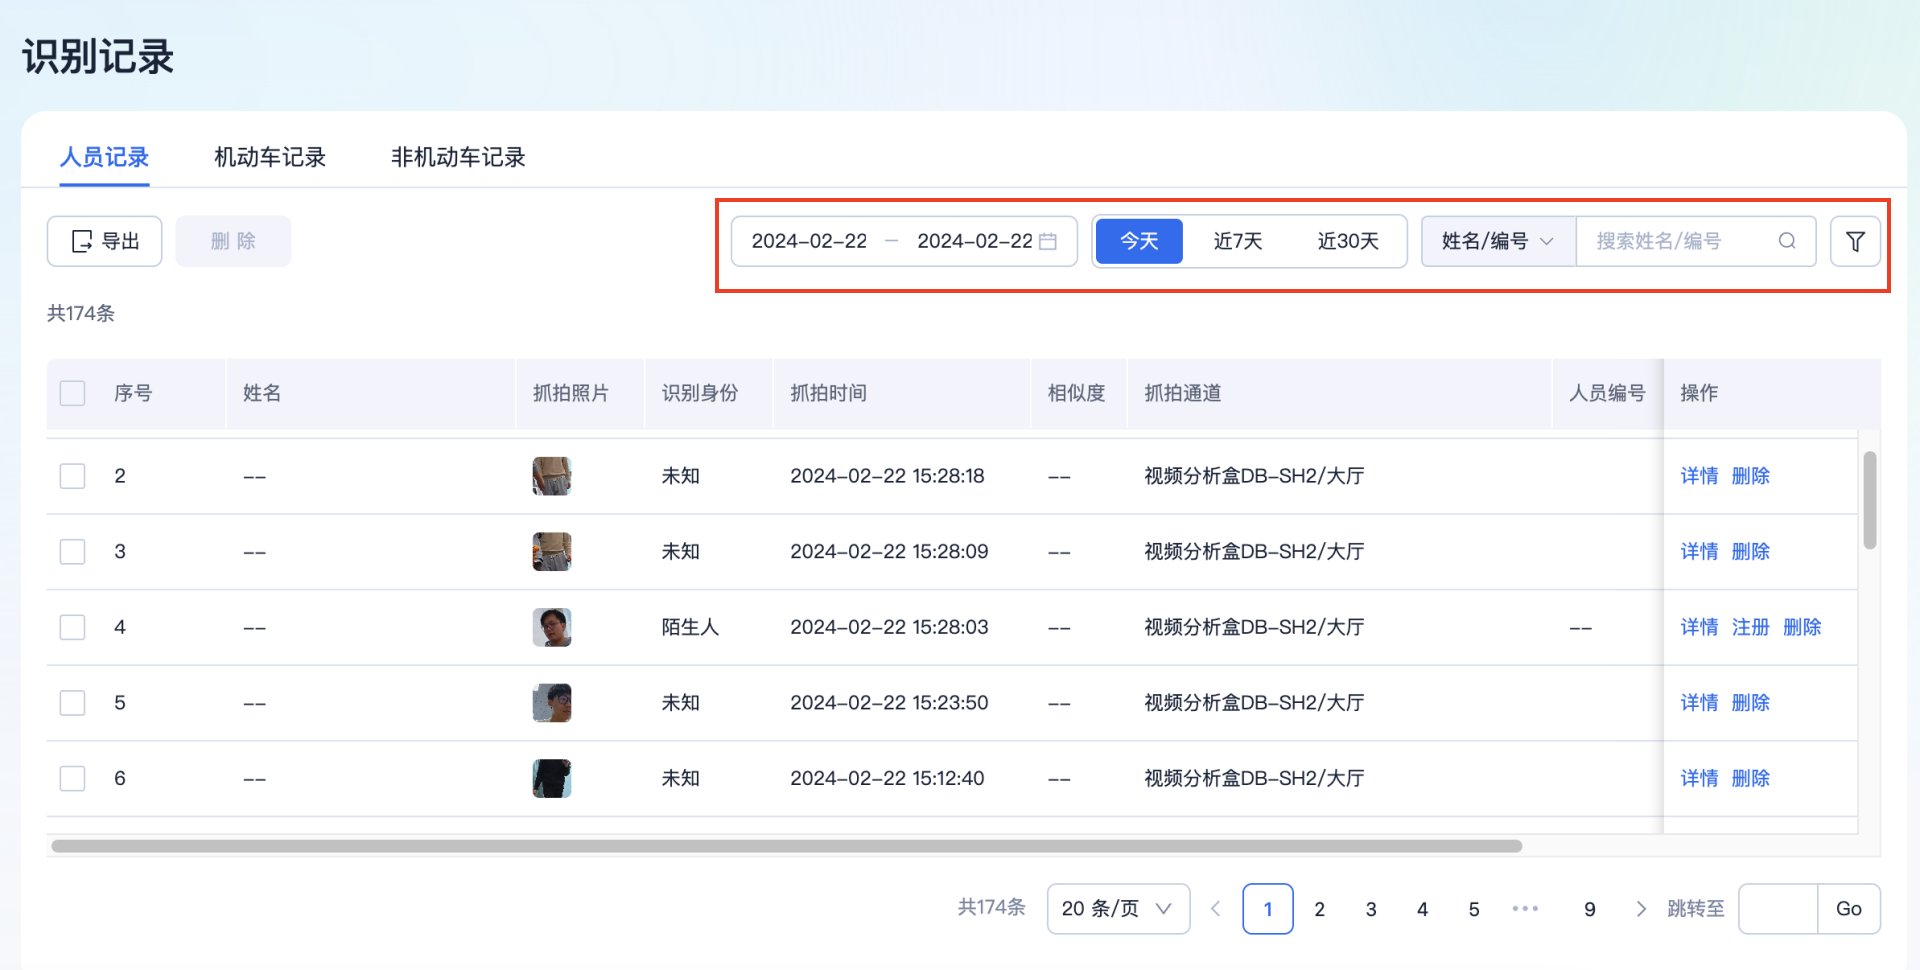Click the calendar icon in date range
This screenshot has height=970, width=1920.
click(x=1048, y=241)
